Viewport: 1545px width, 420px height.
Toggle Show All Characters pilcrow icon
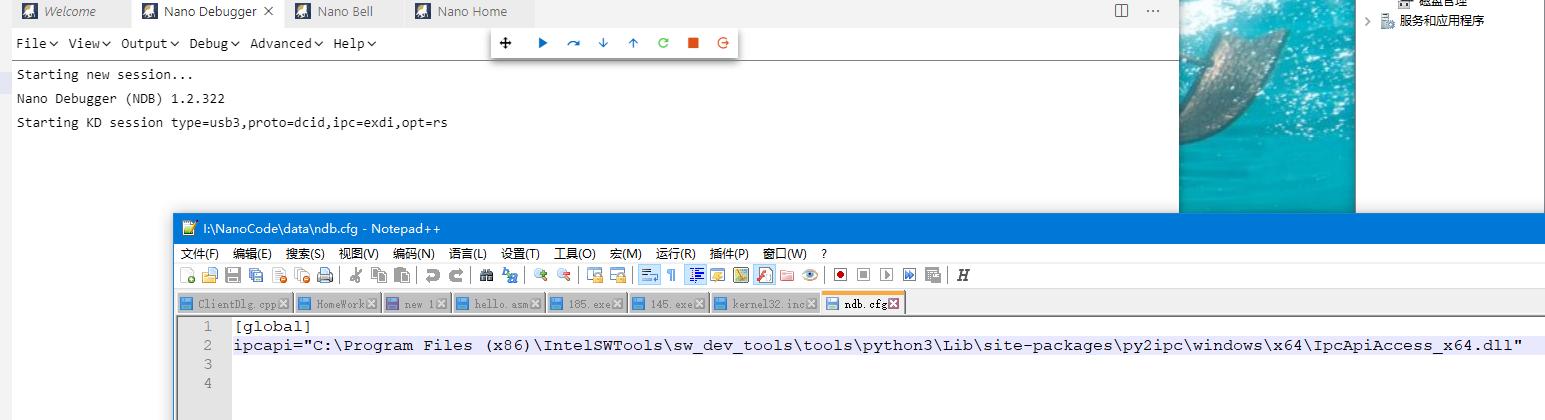(x=671, y=275)
